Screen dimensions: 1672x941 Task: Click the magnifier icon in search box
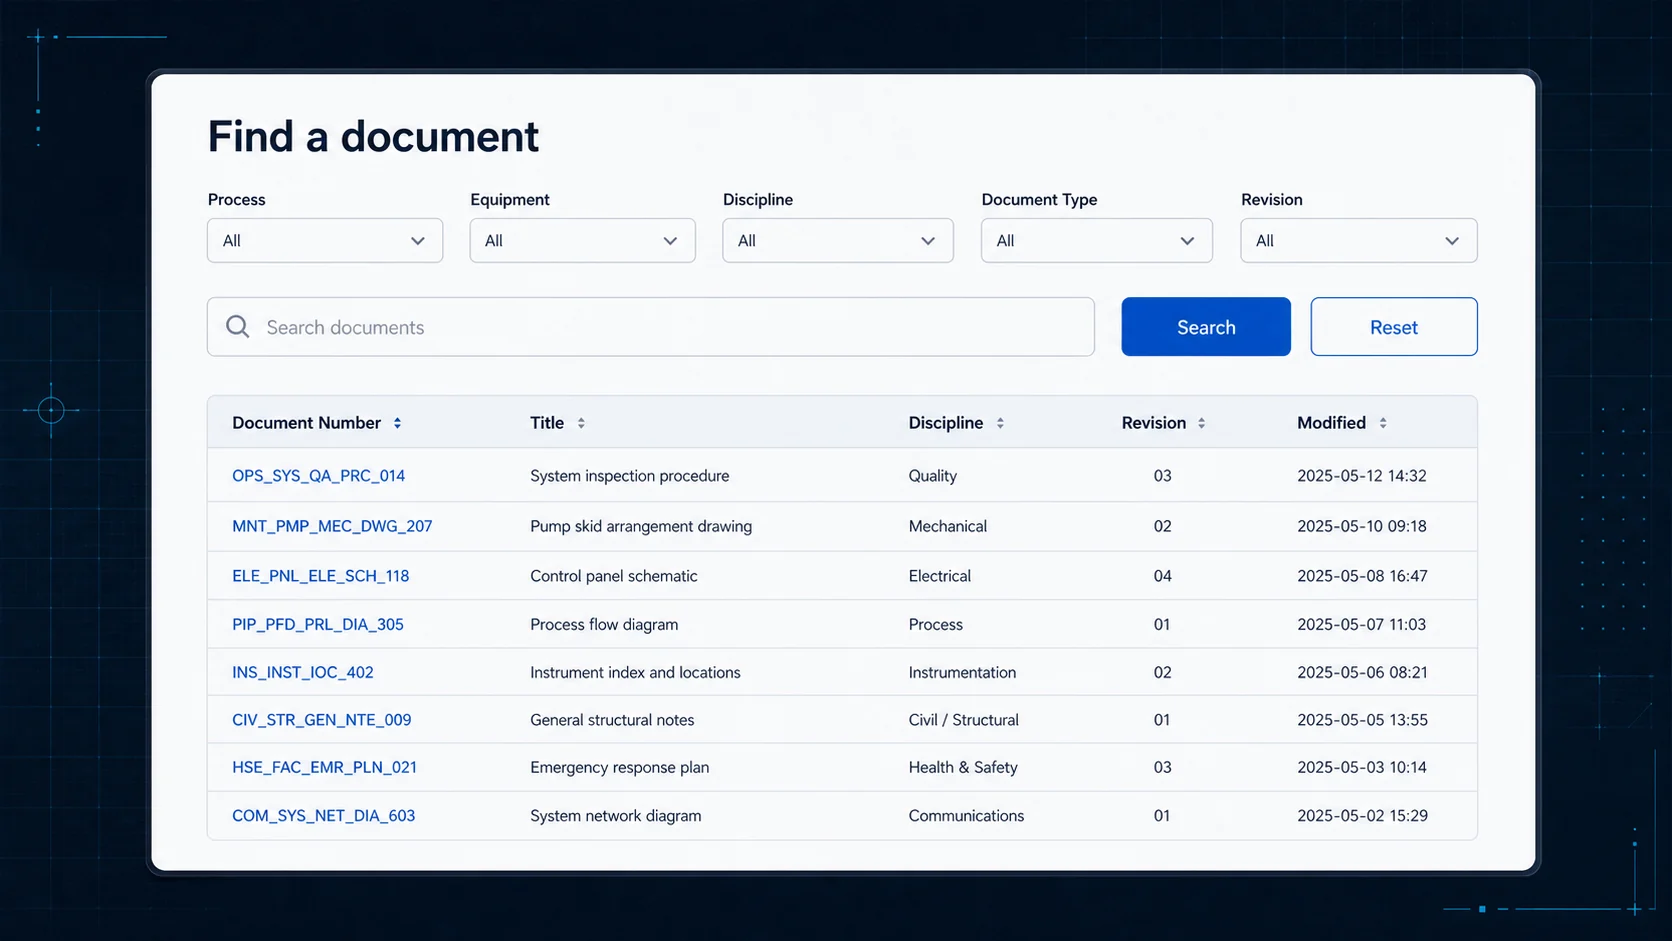pos(237,327)
